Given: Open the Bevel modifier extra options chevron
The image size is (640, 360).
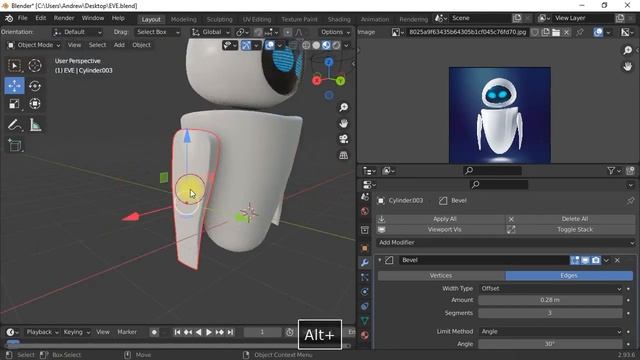Looking at the screenshot, I should pyautogui.click(x=606, y=260).
